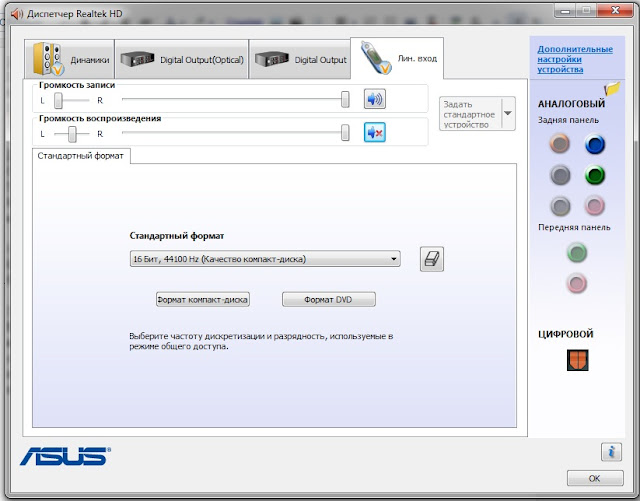The image size is (640, 501).
Task: Click the eraser restore-default format icon
Action: pos(432,259)
